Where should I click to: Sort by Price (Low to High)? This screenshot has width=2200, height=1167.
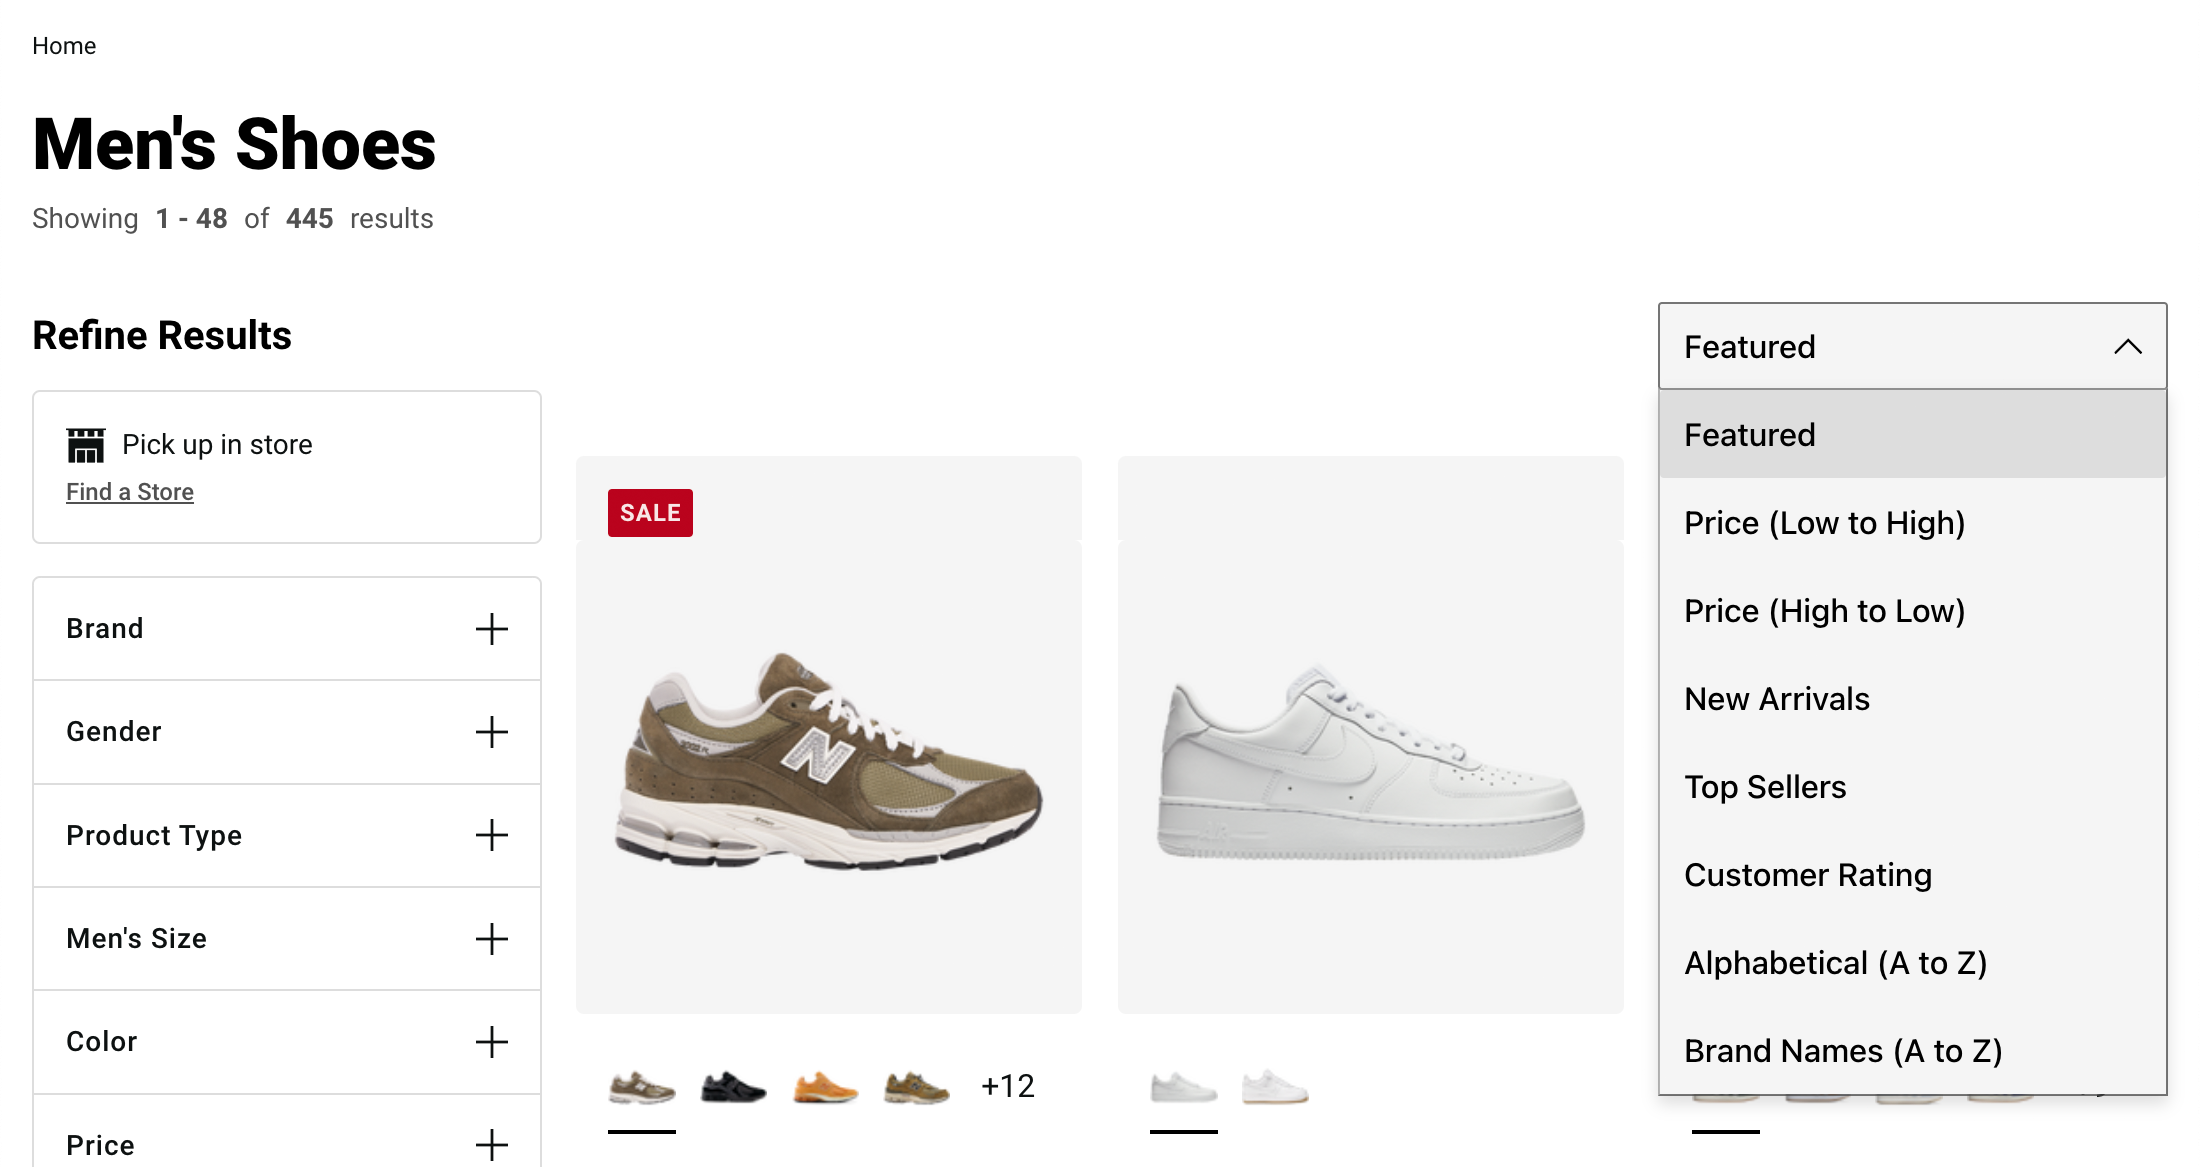point(1912,523)
